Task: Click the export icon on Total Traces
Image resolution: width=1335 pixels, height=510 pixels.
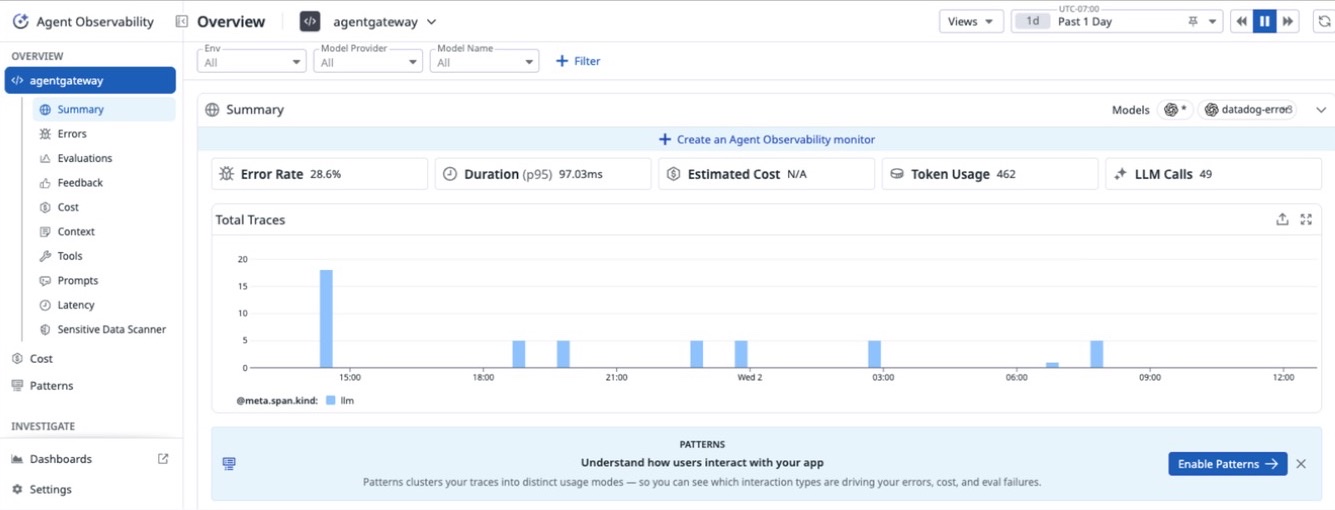Action: 1282,220
